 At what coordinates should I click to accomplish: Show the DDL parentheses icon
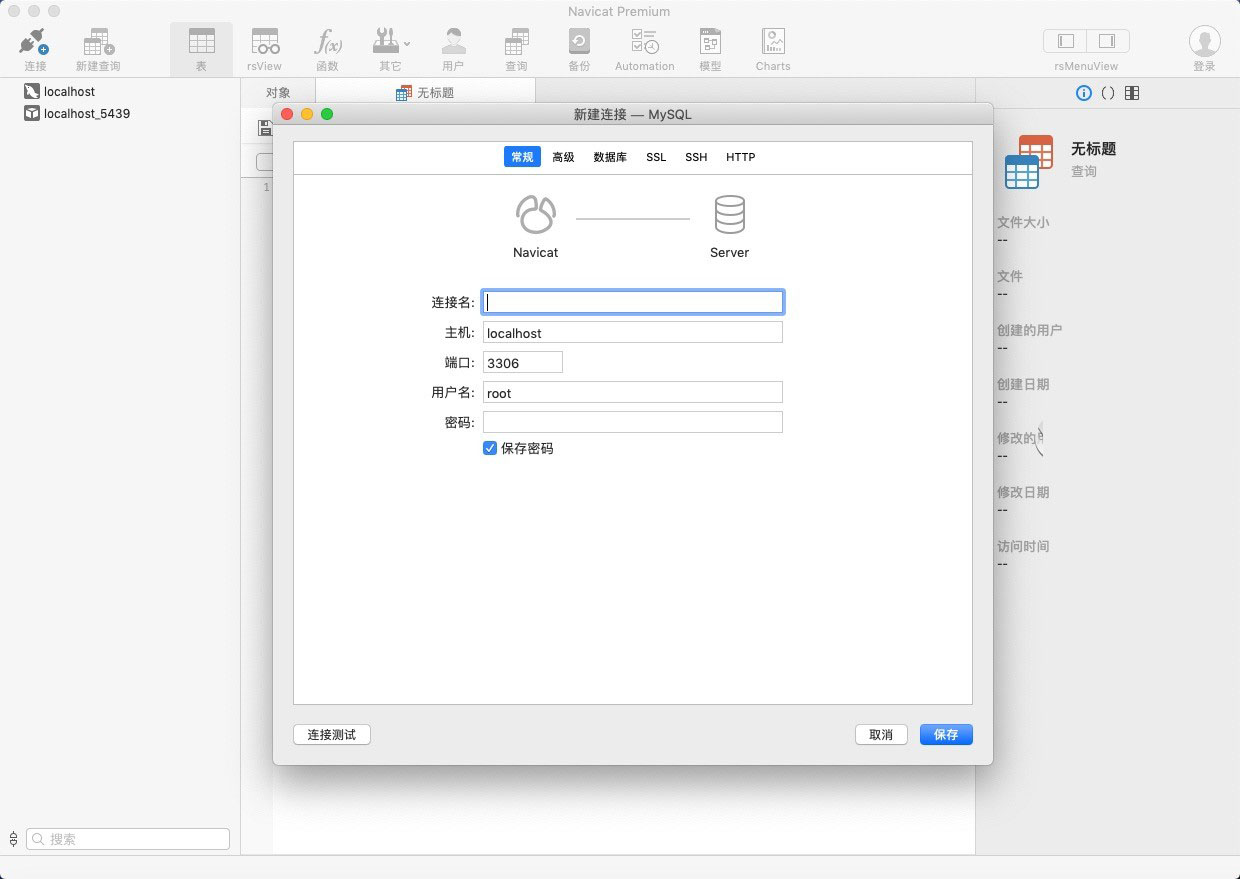(1108, 93)
